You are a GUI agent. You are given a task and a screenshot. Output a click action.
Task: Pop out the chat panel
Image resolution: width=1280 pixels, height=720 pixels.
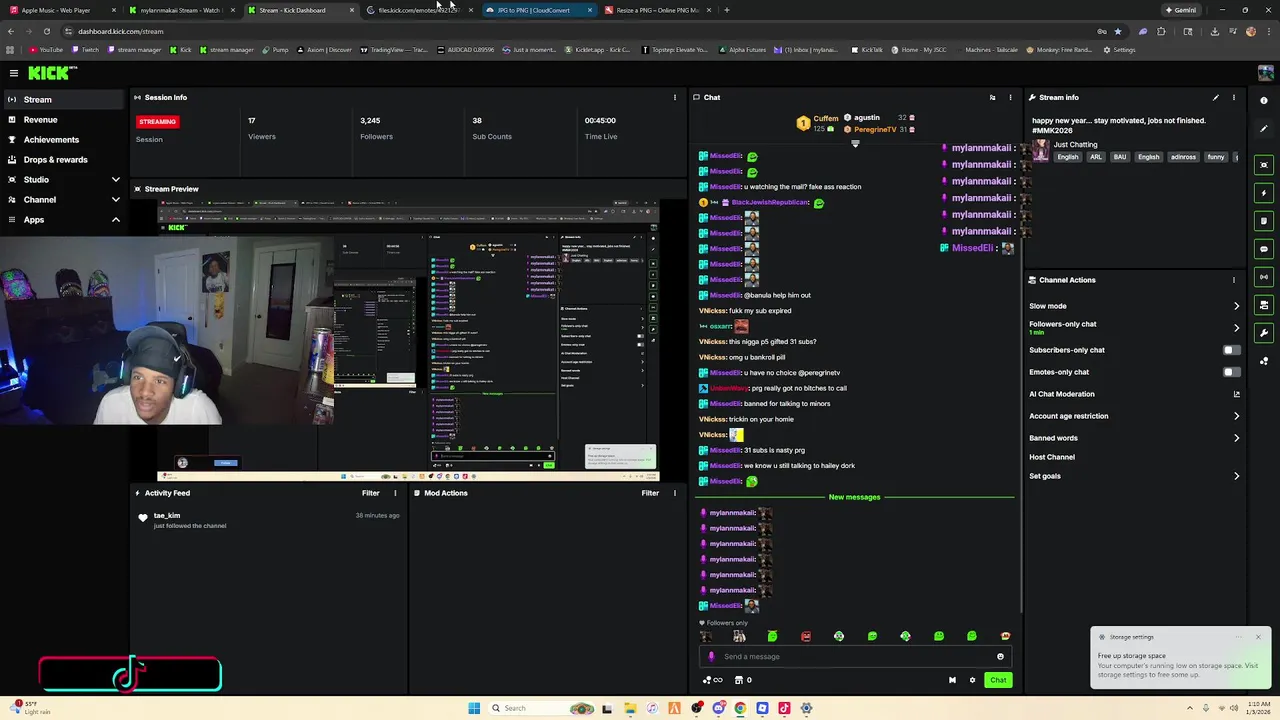[x=992, y=98]
